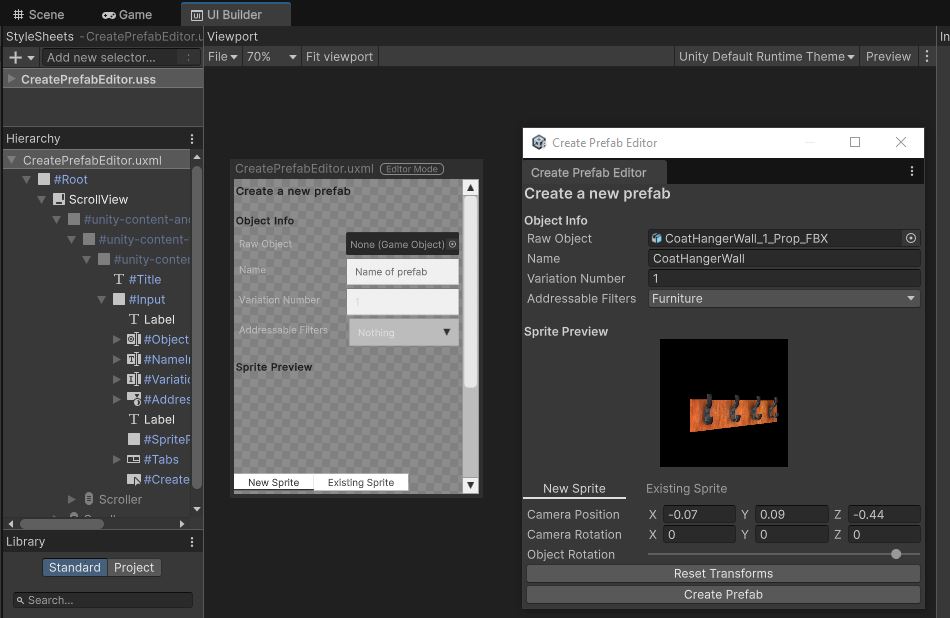Select the #Title text element in Hierarchy
This screenshot has height=618, width=950.
click(144, 279)
